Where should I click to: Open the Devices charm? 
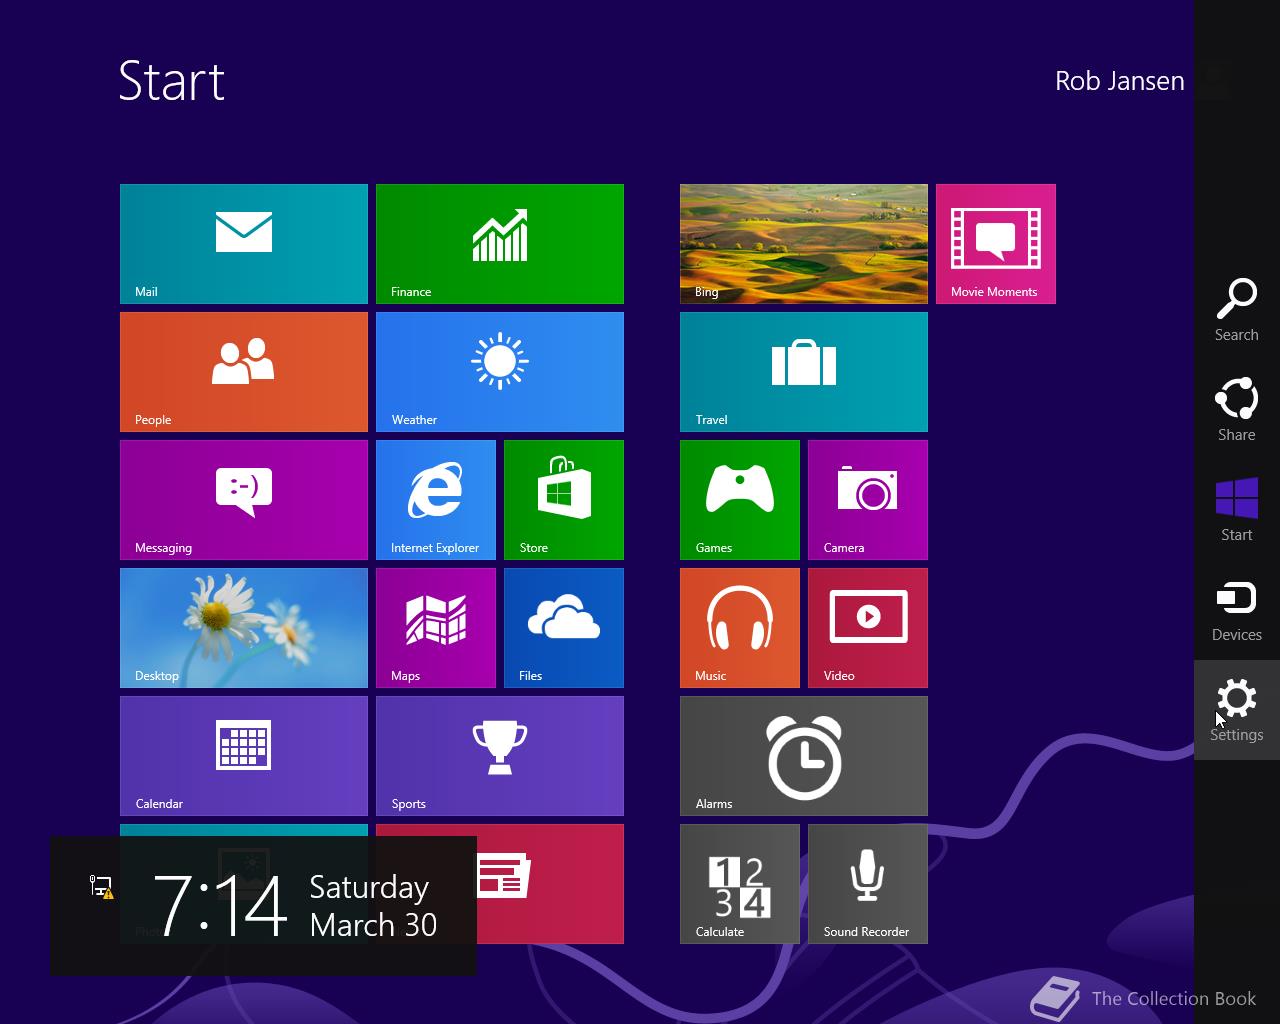[1237, 610]
